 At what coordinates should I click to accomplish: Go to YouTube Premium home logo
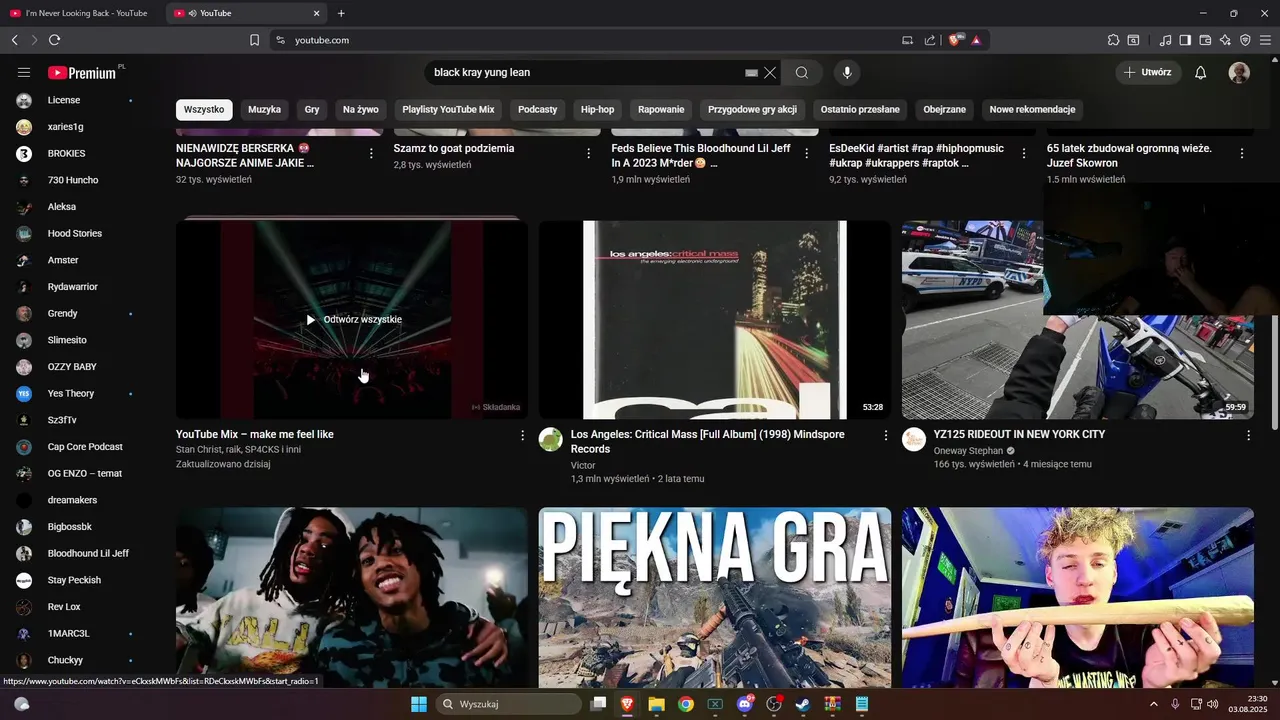[x=84, y=73]
